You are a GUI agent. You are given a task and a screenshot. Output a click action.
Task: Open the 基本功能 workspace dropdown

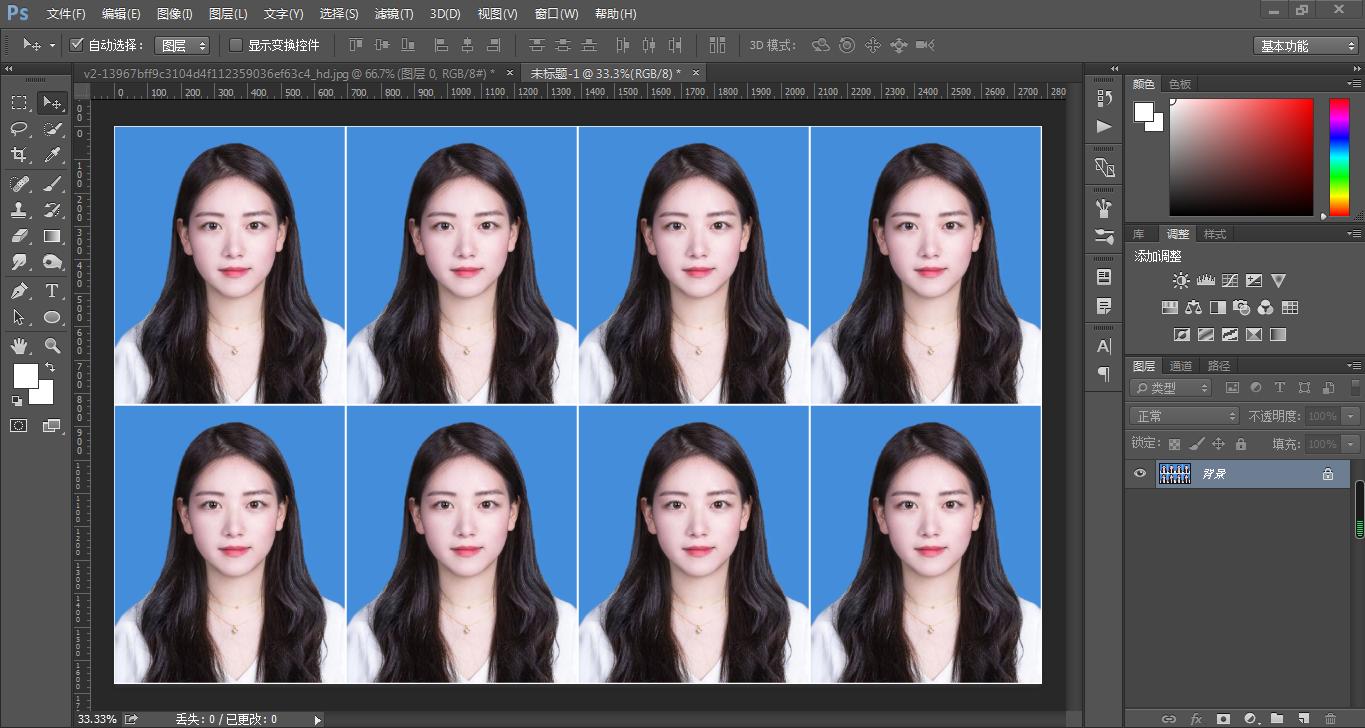[1305, 46]
